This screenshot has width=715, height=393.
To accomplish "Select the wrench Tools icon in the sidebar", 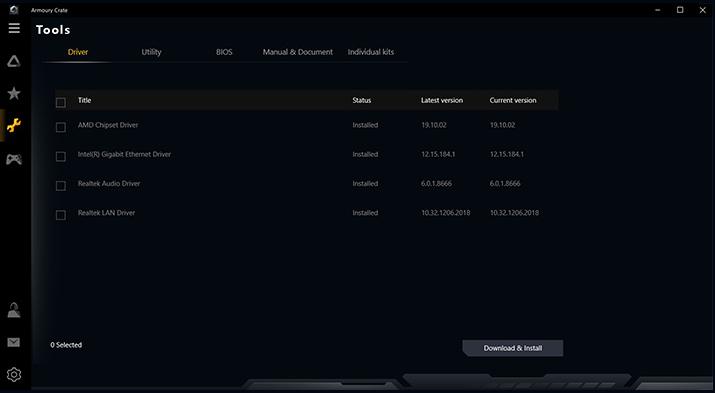I will (14, 125).
